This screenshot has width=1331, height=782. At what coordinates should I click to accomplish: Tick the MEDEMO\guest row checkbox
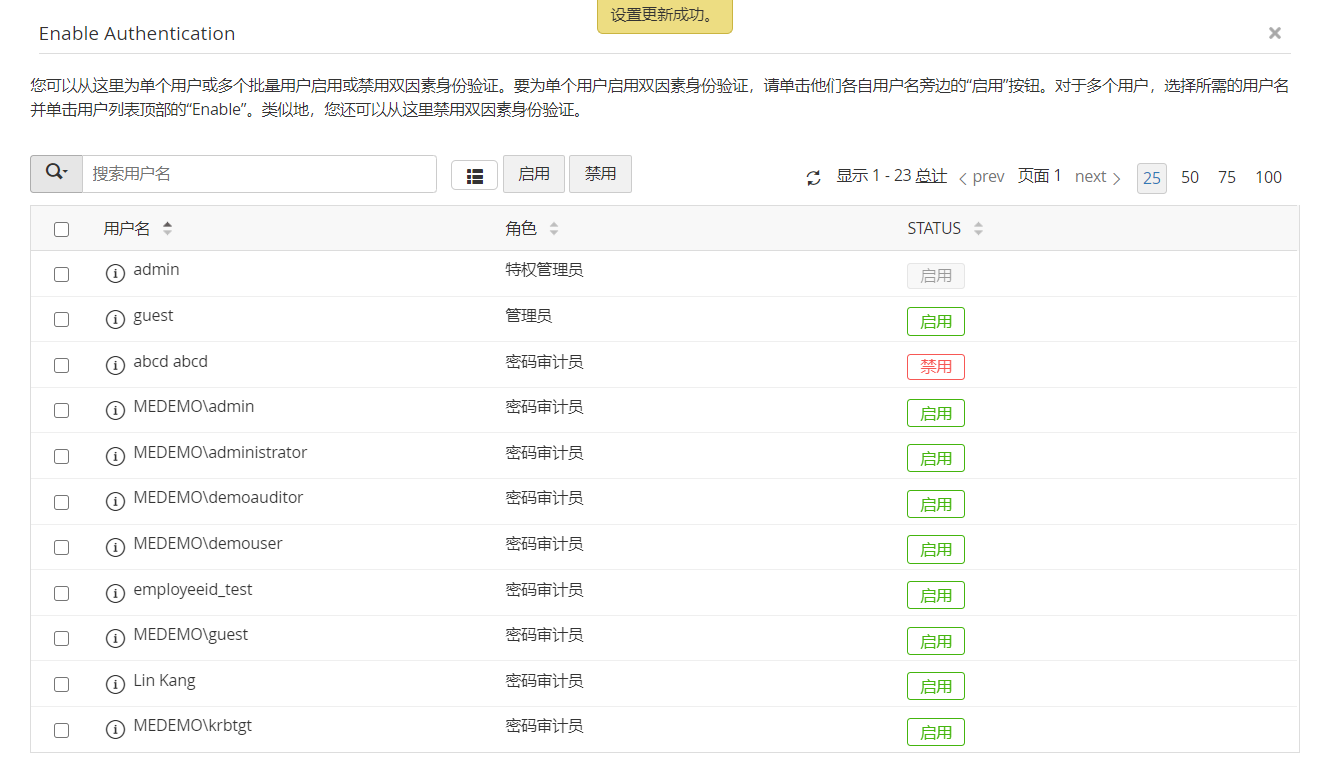tap(62, 638)
